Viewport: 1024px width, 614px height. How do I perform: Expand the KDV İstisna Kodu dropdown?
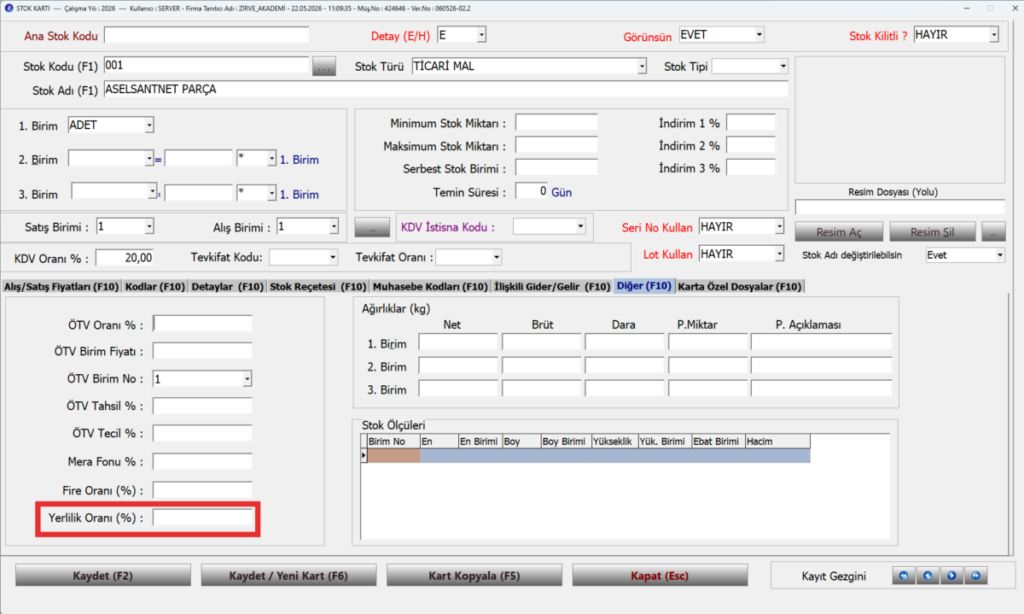(x=580, y=227)
